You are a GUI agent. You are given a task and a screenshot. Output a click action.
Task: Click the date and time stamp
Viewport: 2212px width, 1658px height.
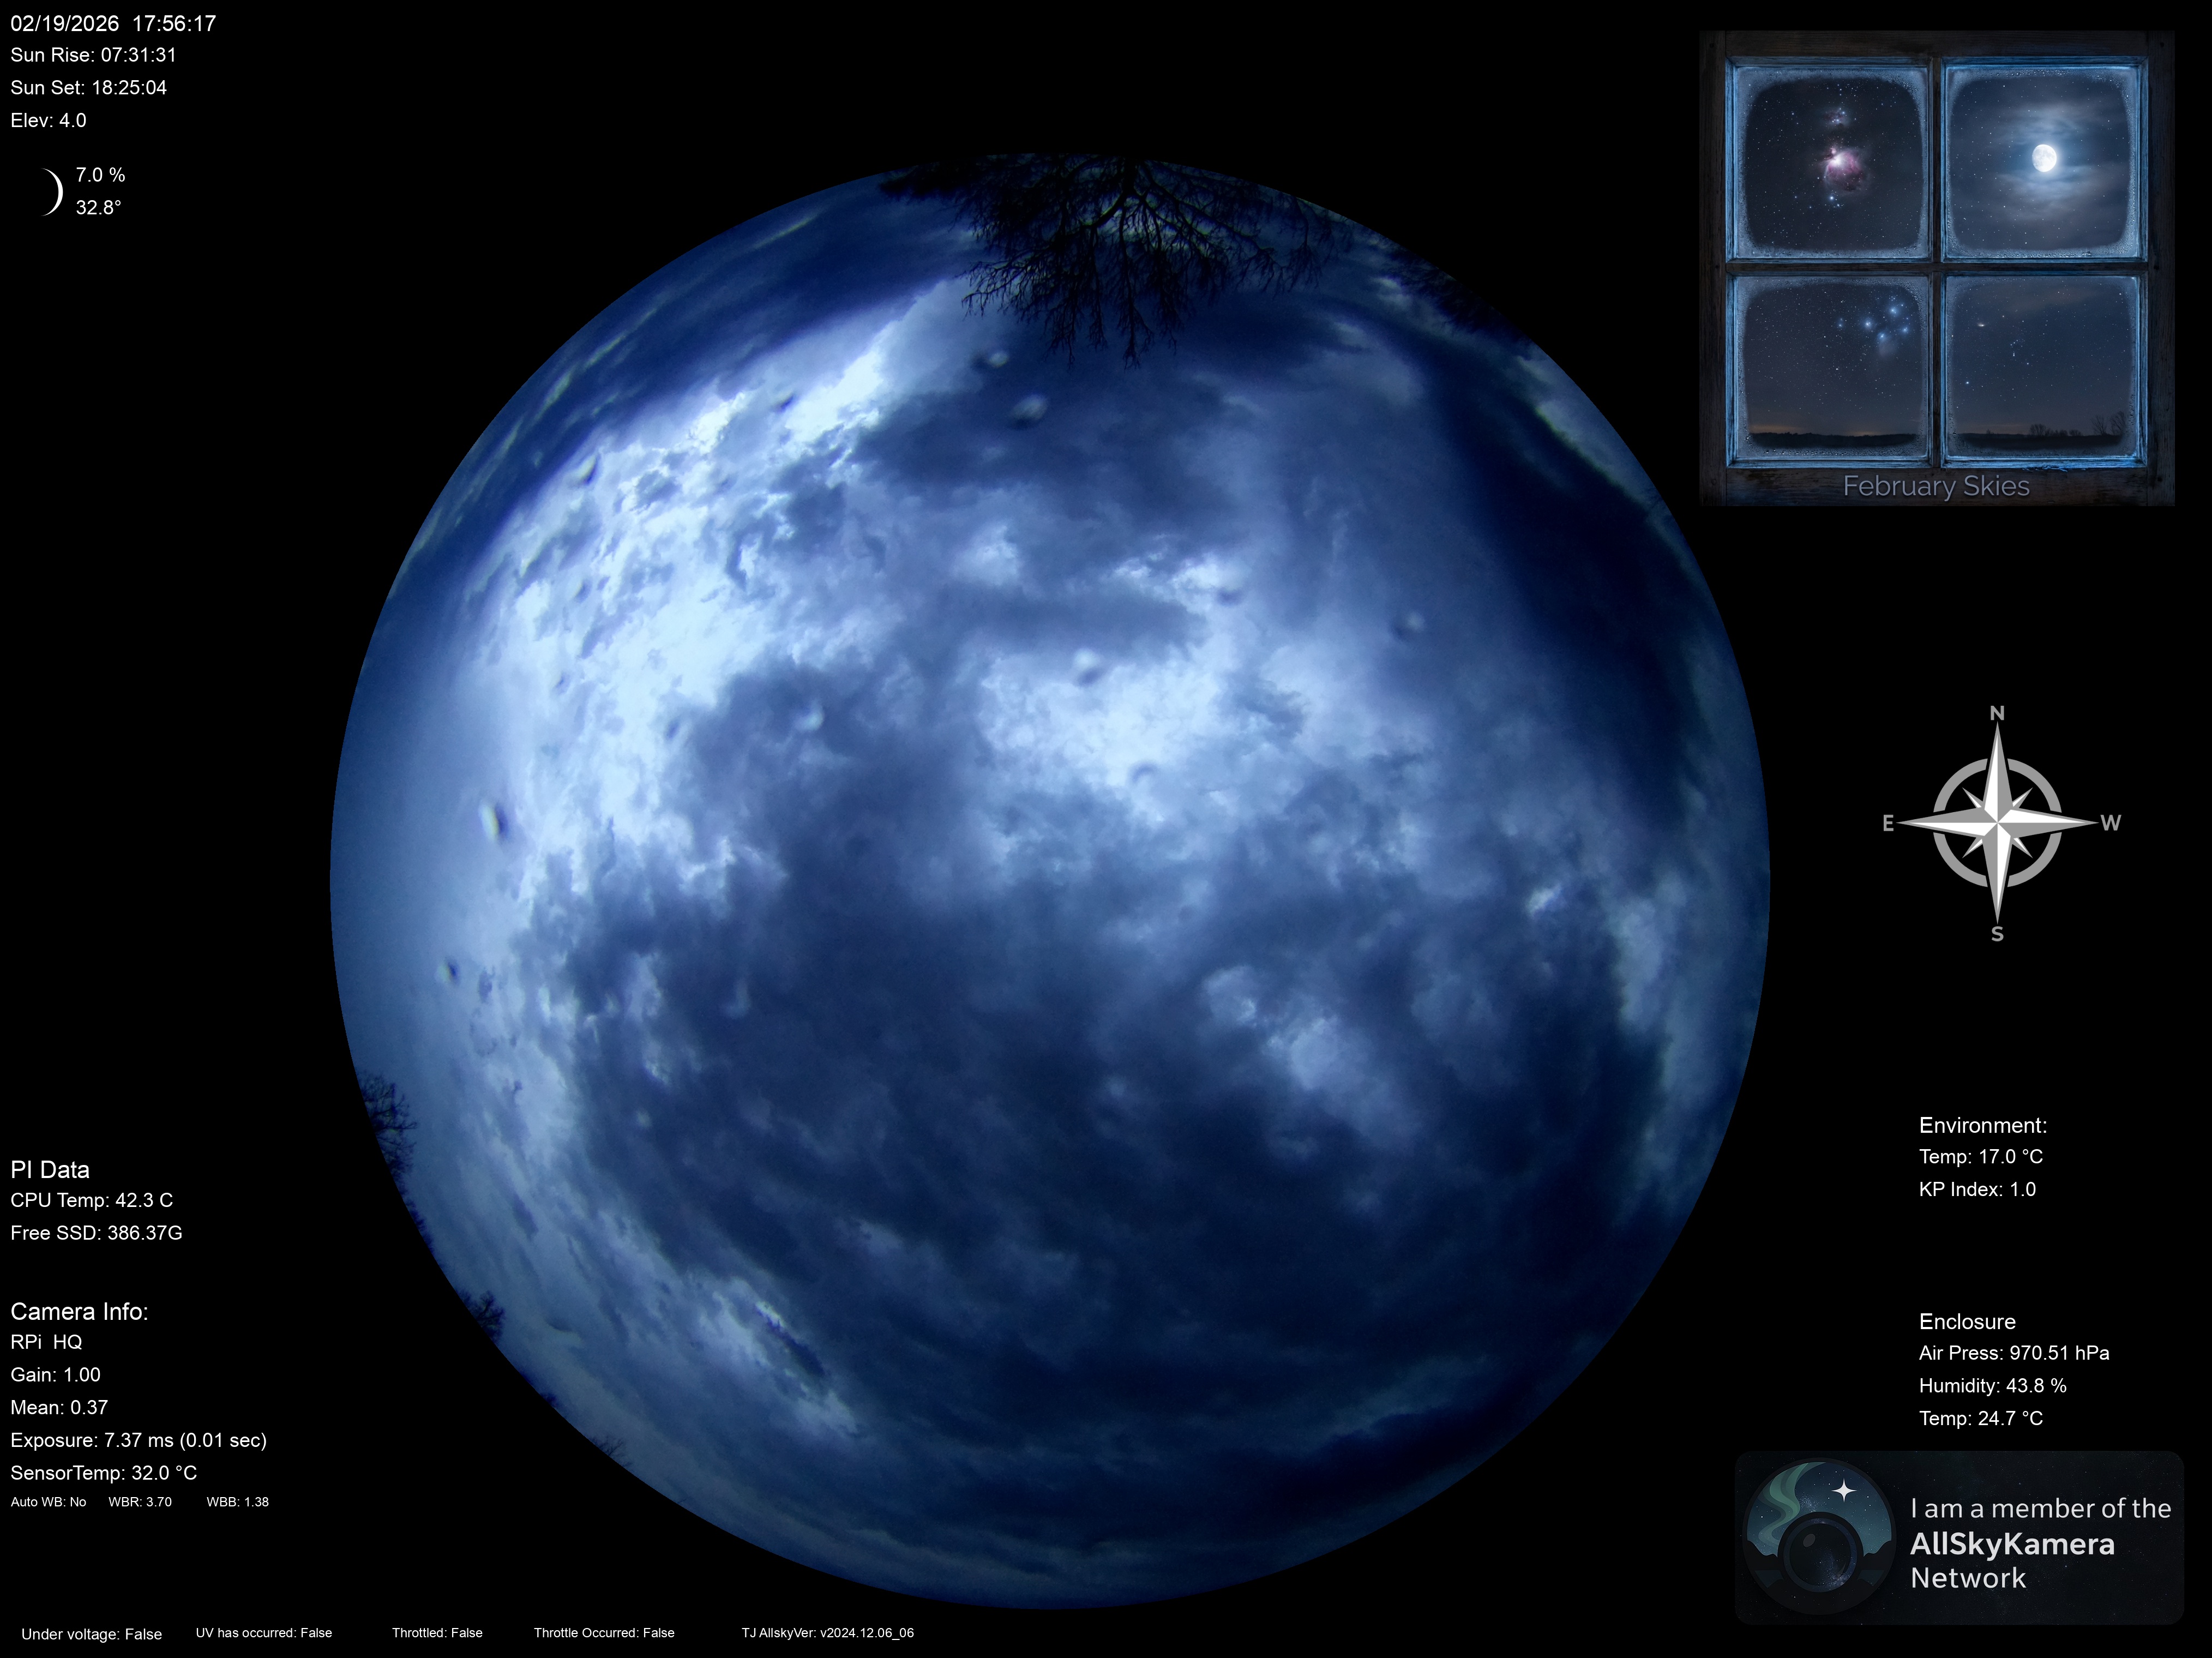point(113,23)
